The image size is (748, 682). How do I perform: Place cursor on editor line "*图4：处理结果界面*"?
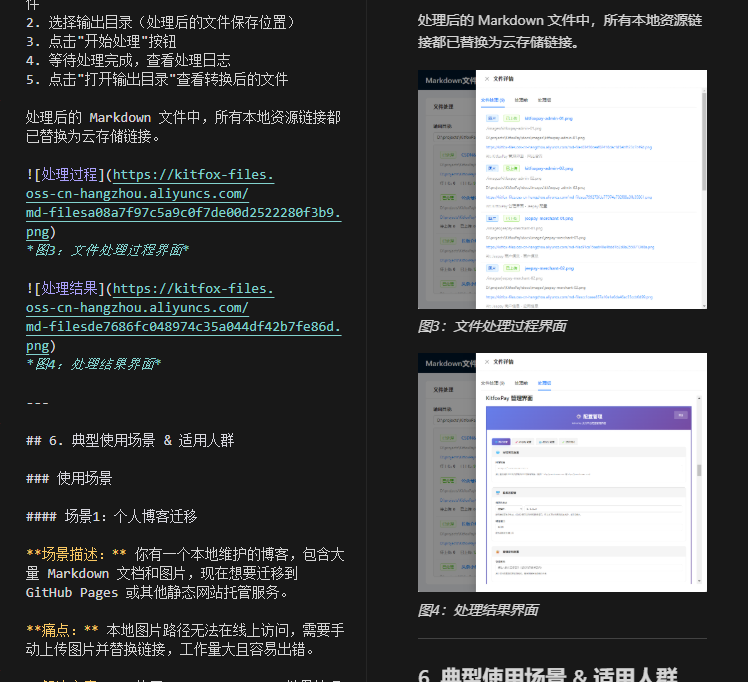coord(94,364)
